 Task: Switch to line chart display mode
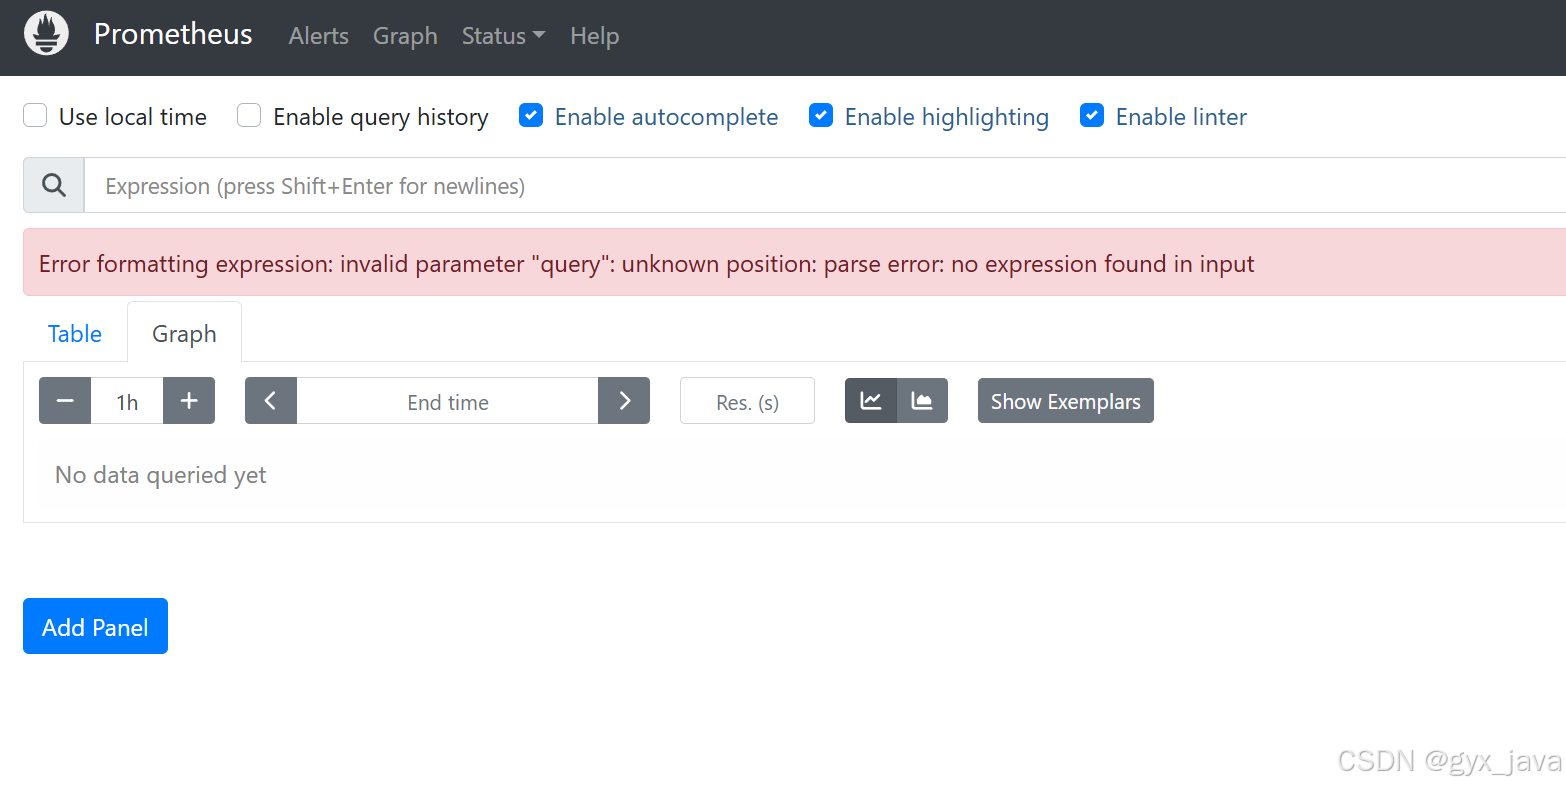click(871, 401)
